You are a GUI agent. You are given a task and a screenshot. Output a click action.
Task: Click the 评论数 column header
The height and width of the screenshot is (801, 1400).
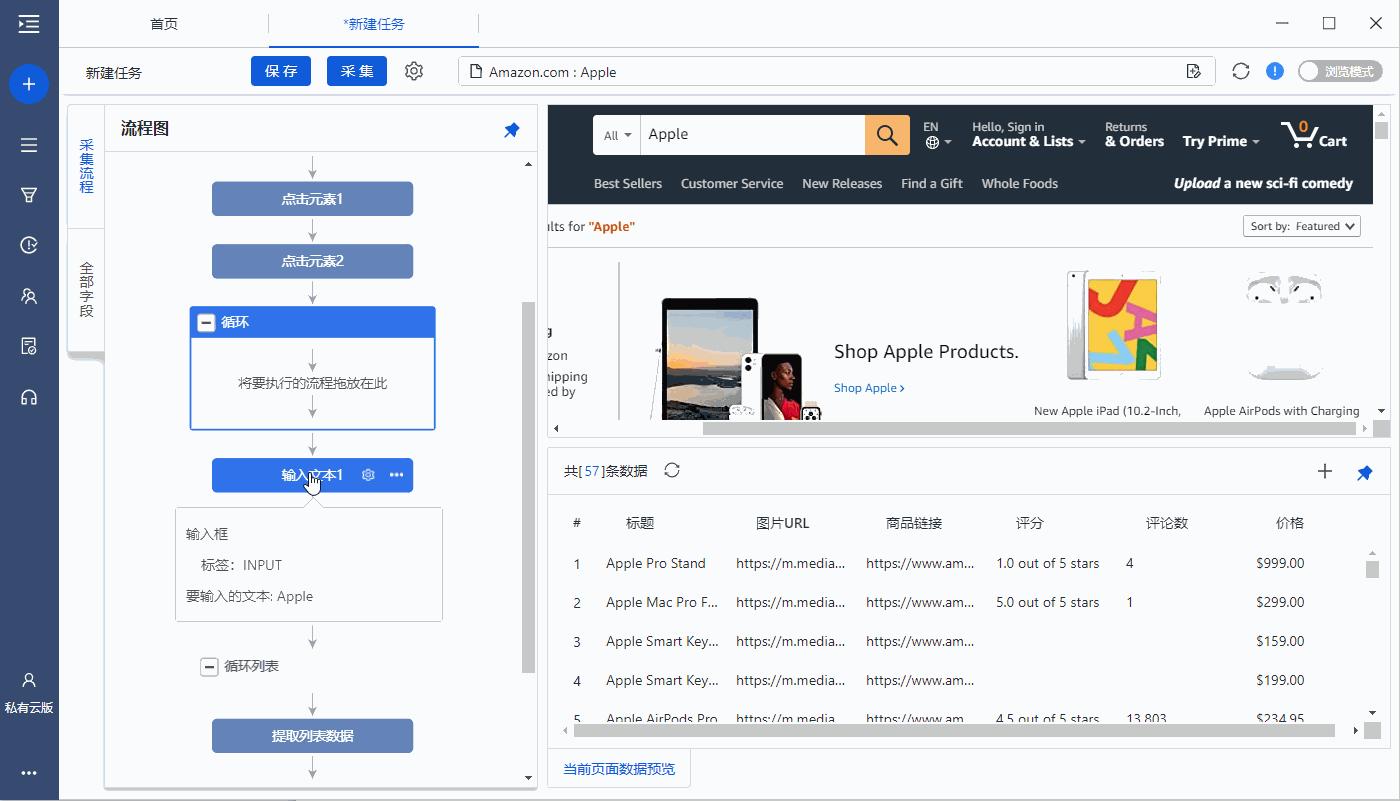click(1167, 523)
